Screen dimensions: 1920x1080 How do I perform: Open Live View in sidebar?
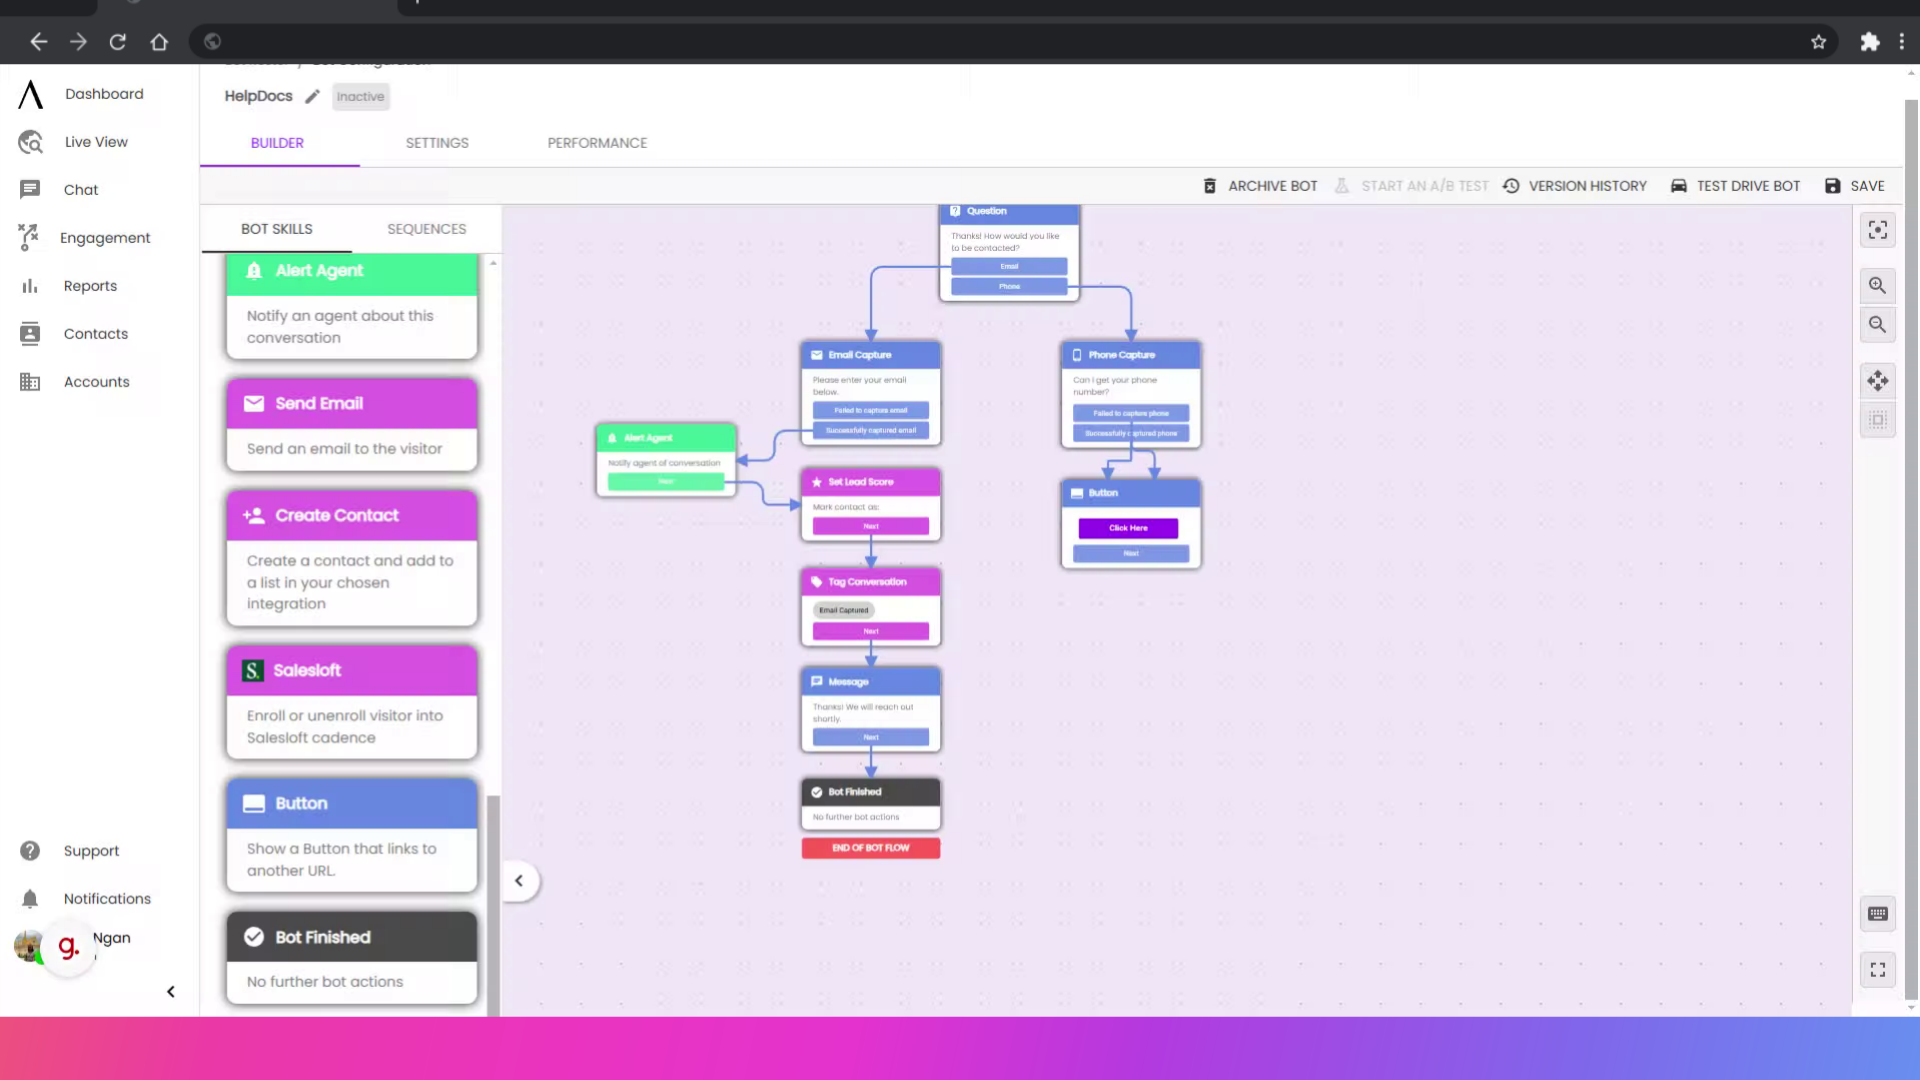[96, 142]
